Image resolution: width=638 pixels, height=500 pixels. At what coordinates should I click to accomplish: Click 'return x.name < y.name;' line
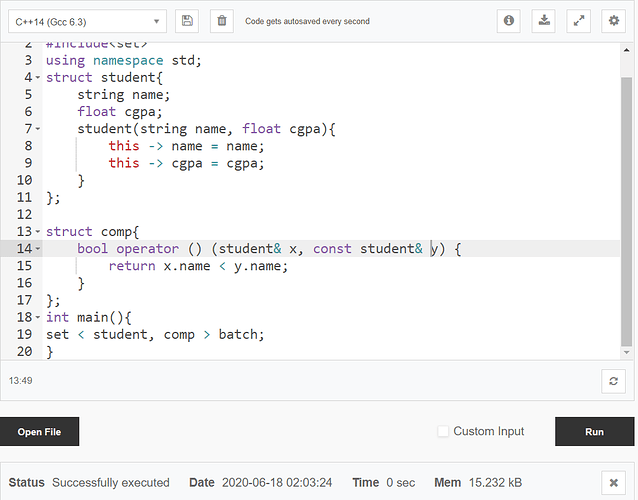tap(198, 266)
